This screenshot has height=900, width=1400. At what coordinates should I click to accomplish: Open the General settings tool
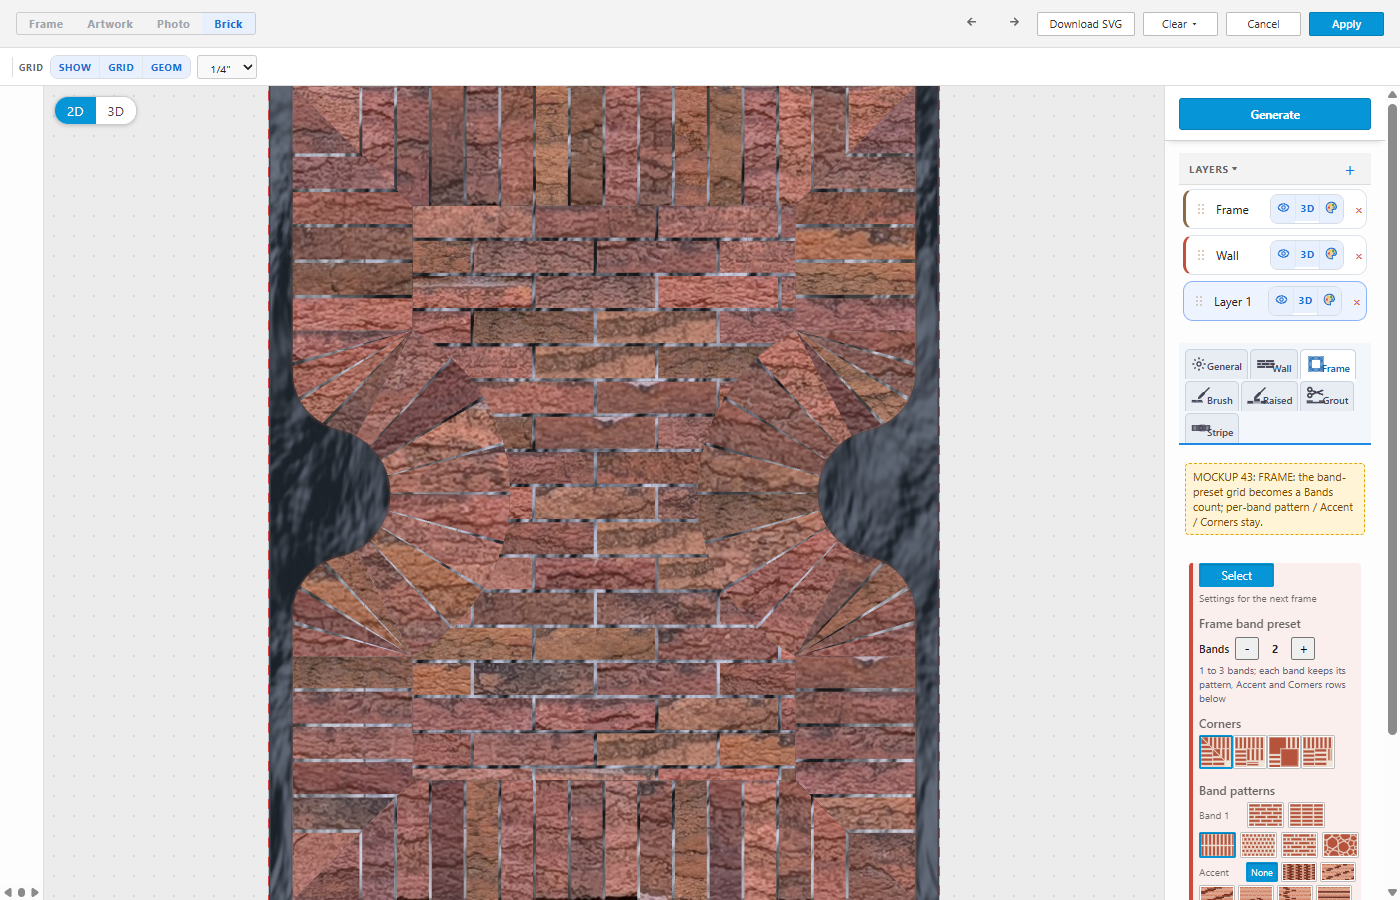[x=1216, y=365]
